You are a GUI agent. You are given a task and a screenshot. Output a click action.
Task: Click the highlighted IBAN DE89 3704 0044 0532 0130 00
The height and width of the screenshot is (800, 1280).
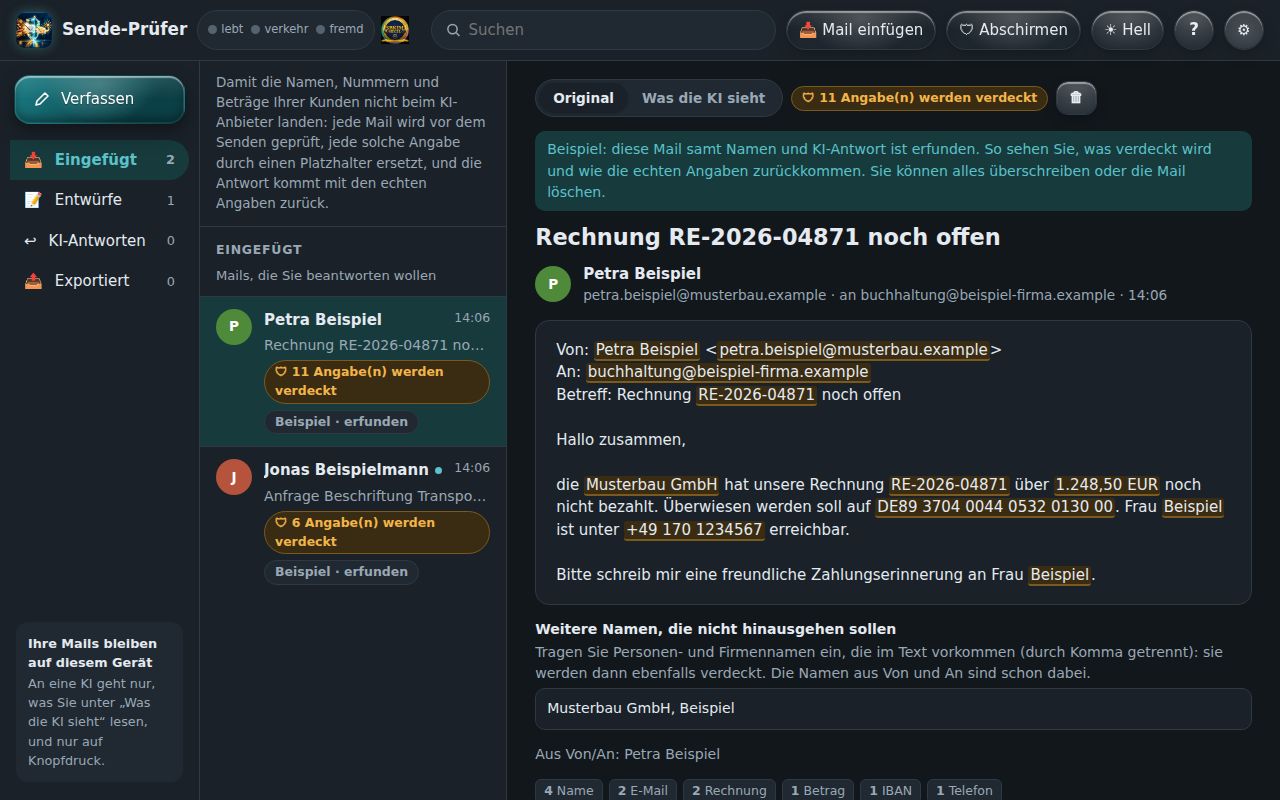[x=995, y=507]
